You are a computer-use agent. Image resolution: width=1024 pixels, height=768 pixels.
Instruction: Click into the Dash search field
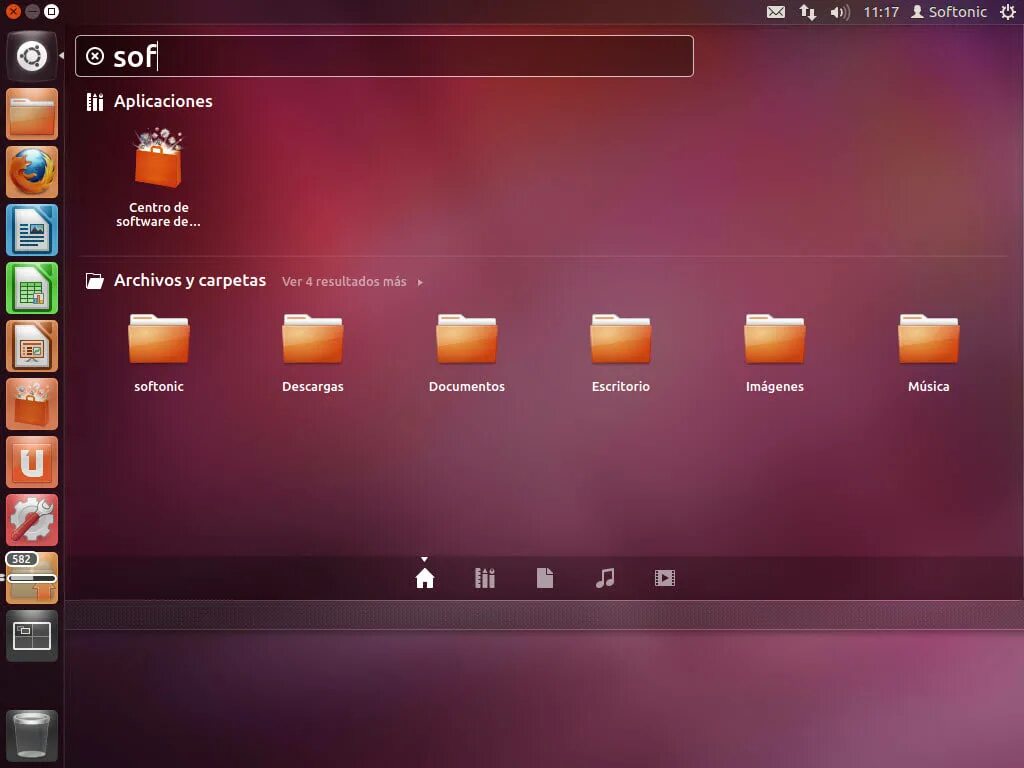[x=384, y=56]
